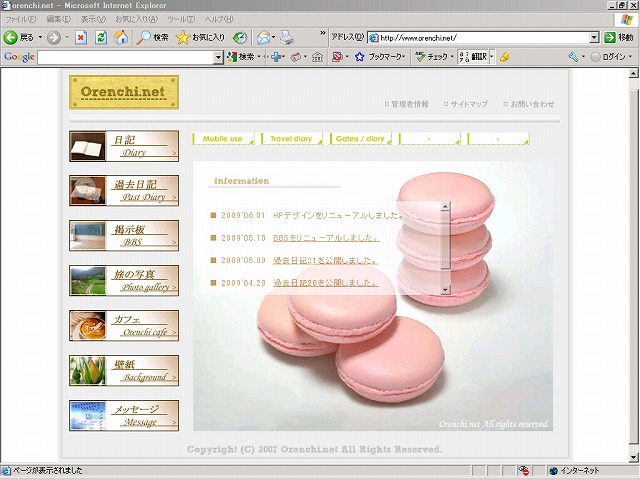This screenshot has width=640, height=480.
Task: Open the 編集(E) menu
Action: click(58, 19)
